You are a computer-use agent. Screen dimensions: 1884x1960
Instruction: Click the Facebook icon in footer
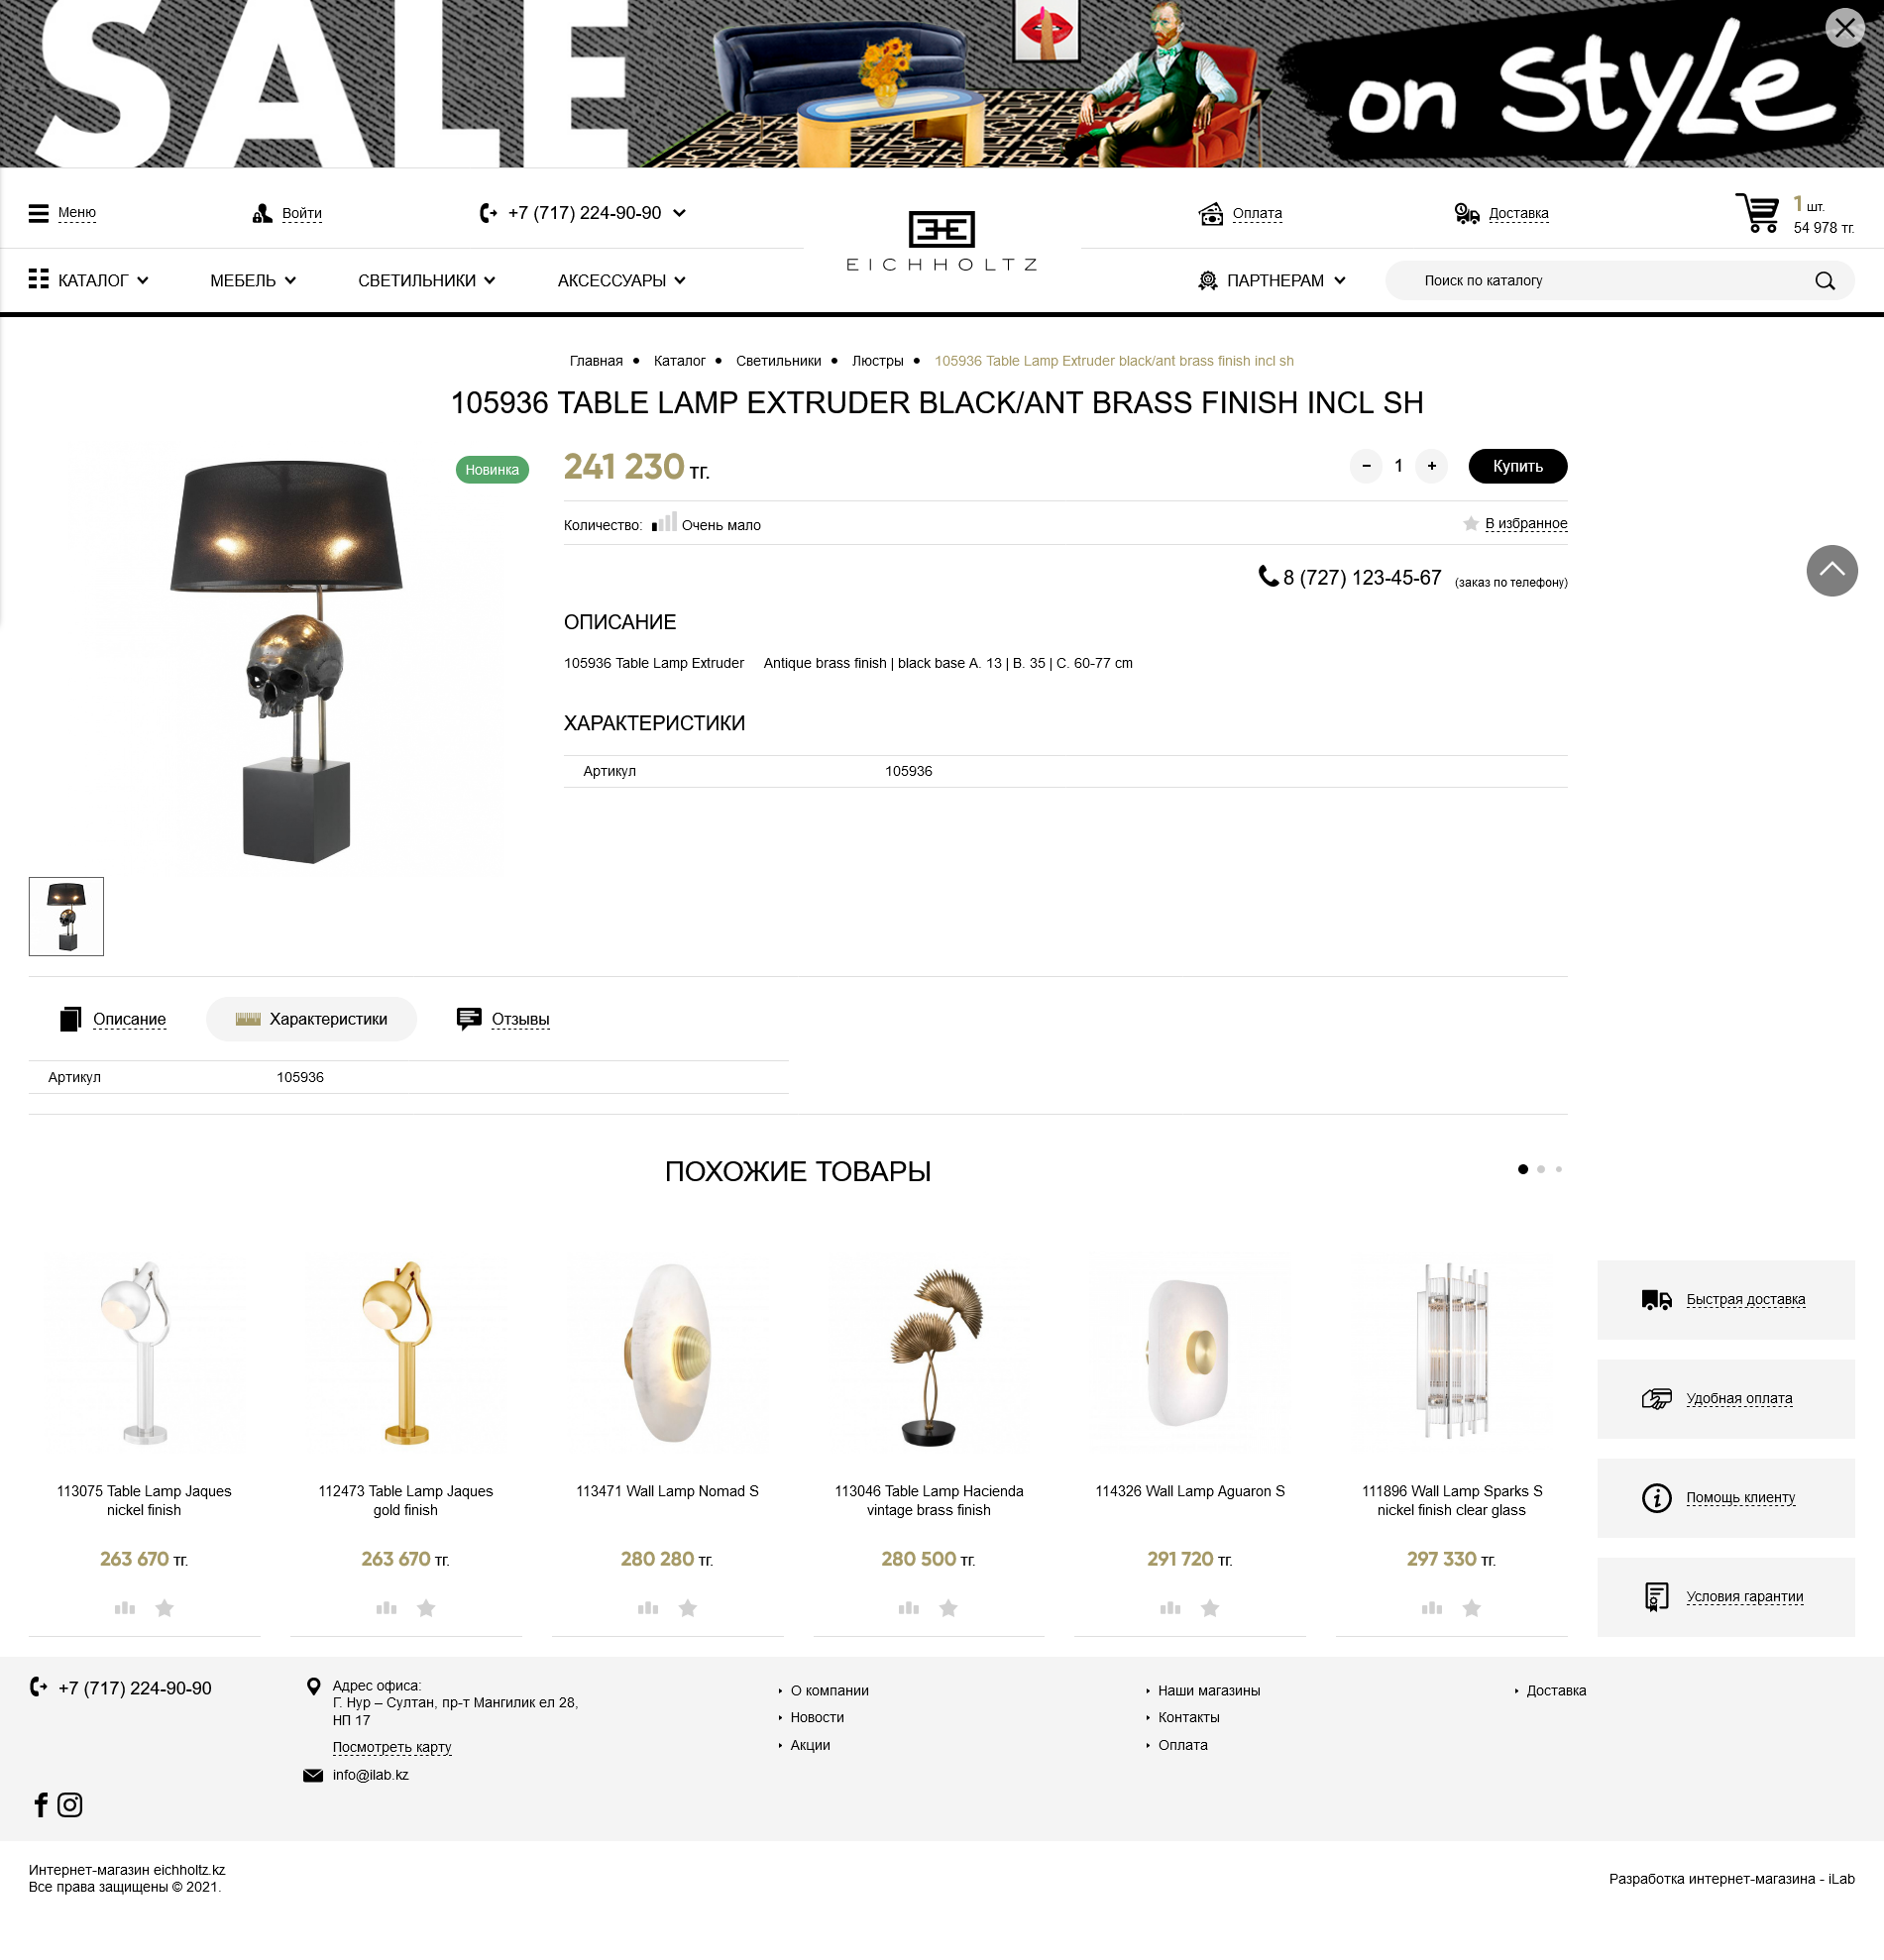[41, 1805]
